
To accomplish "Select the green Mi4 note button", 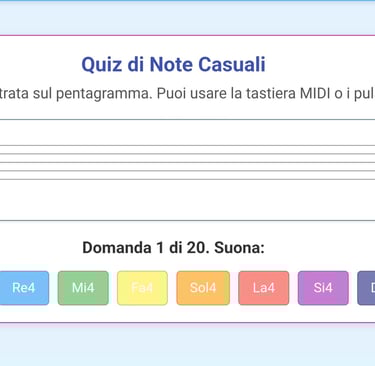I will tap(83, 288).
